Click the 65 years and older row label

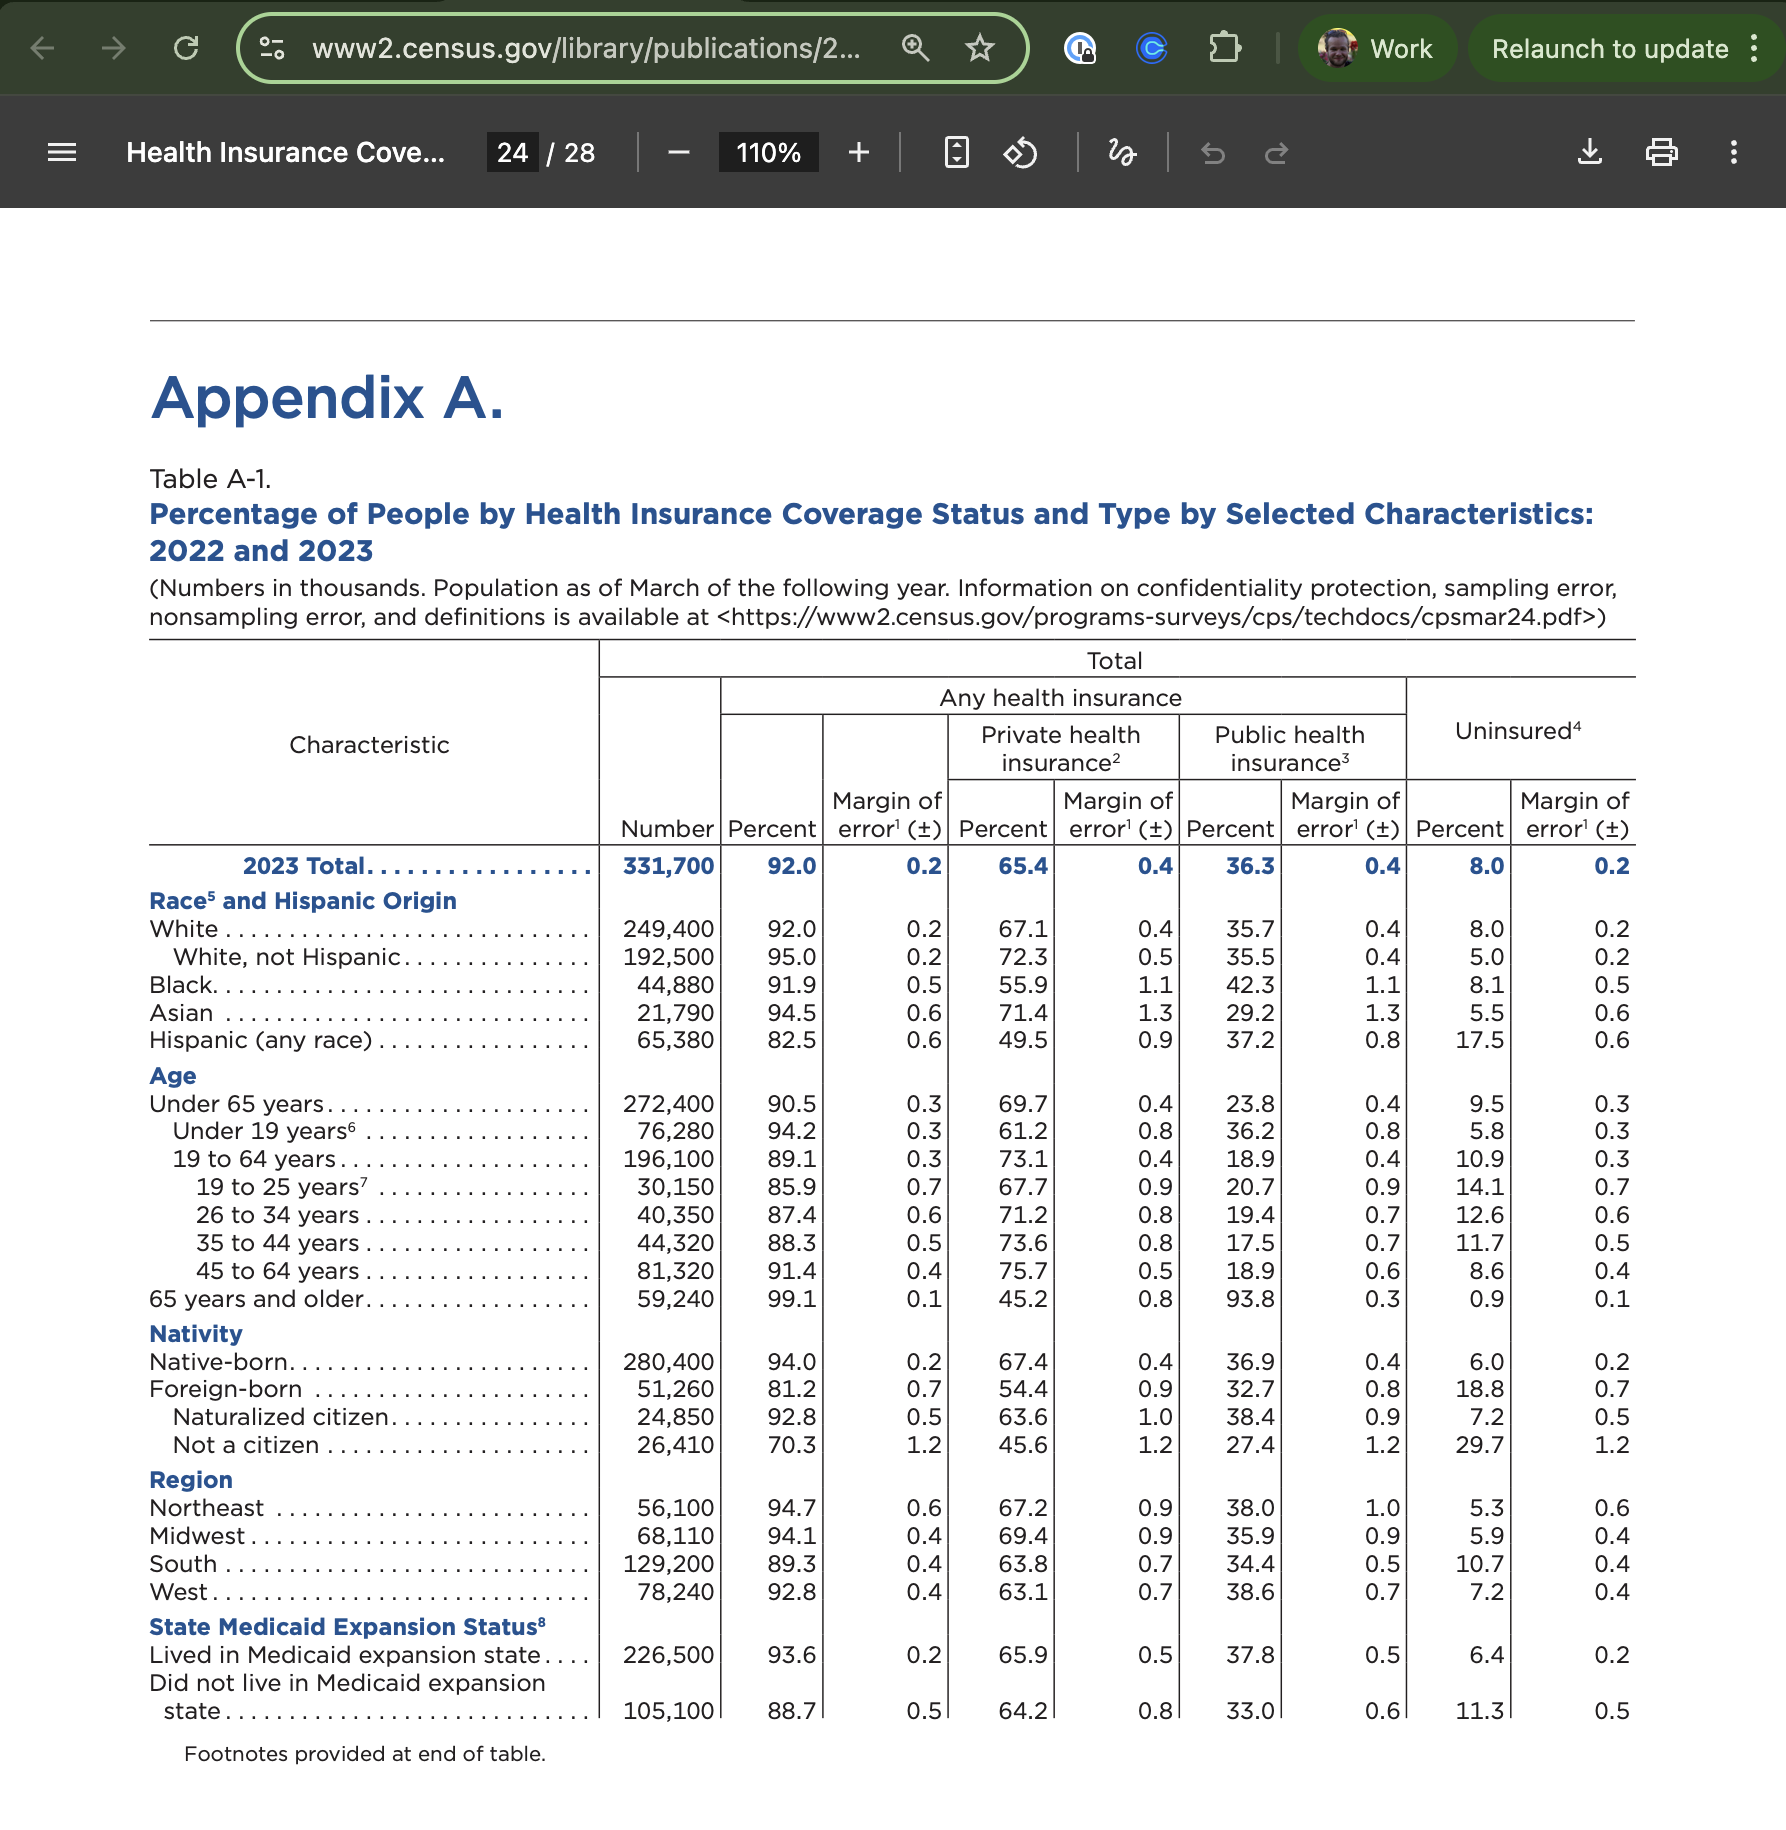coord(257,1299)
